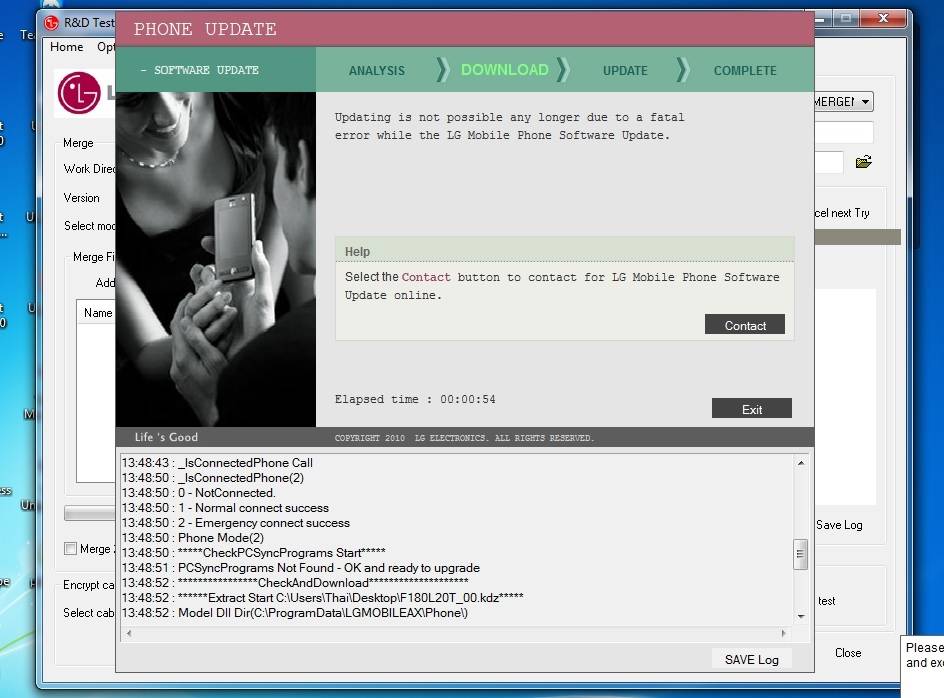Click the '0 - NotConnected.' log line
Screen dimensions: 944x698
[x=199, y=493]
